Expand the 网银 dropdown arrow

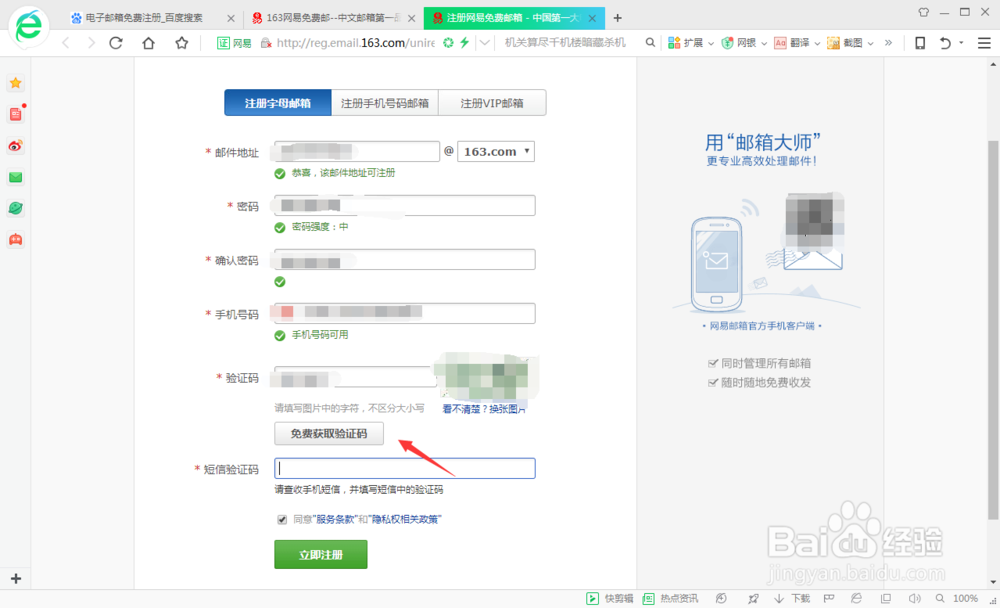[763, 43]
